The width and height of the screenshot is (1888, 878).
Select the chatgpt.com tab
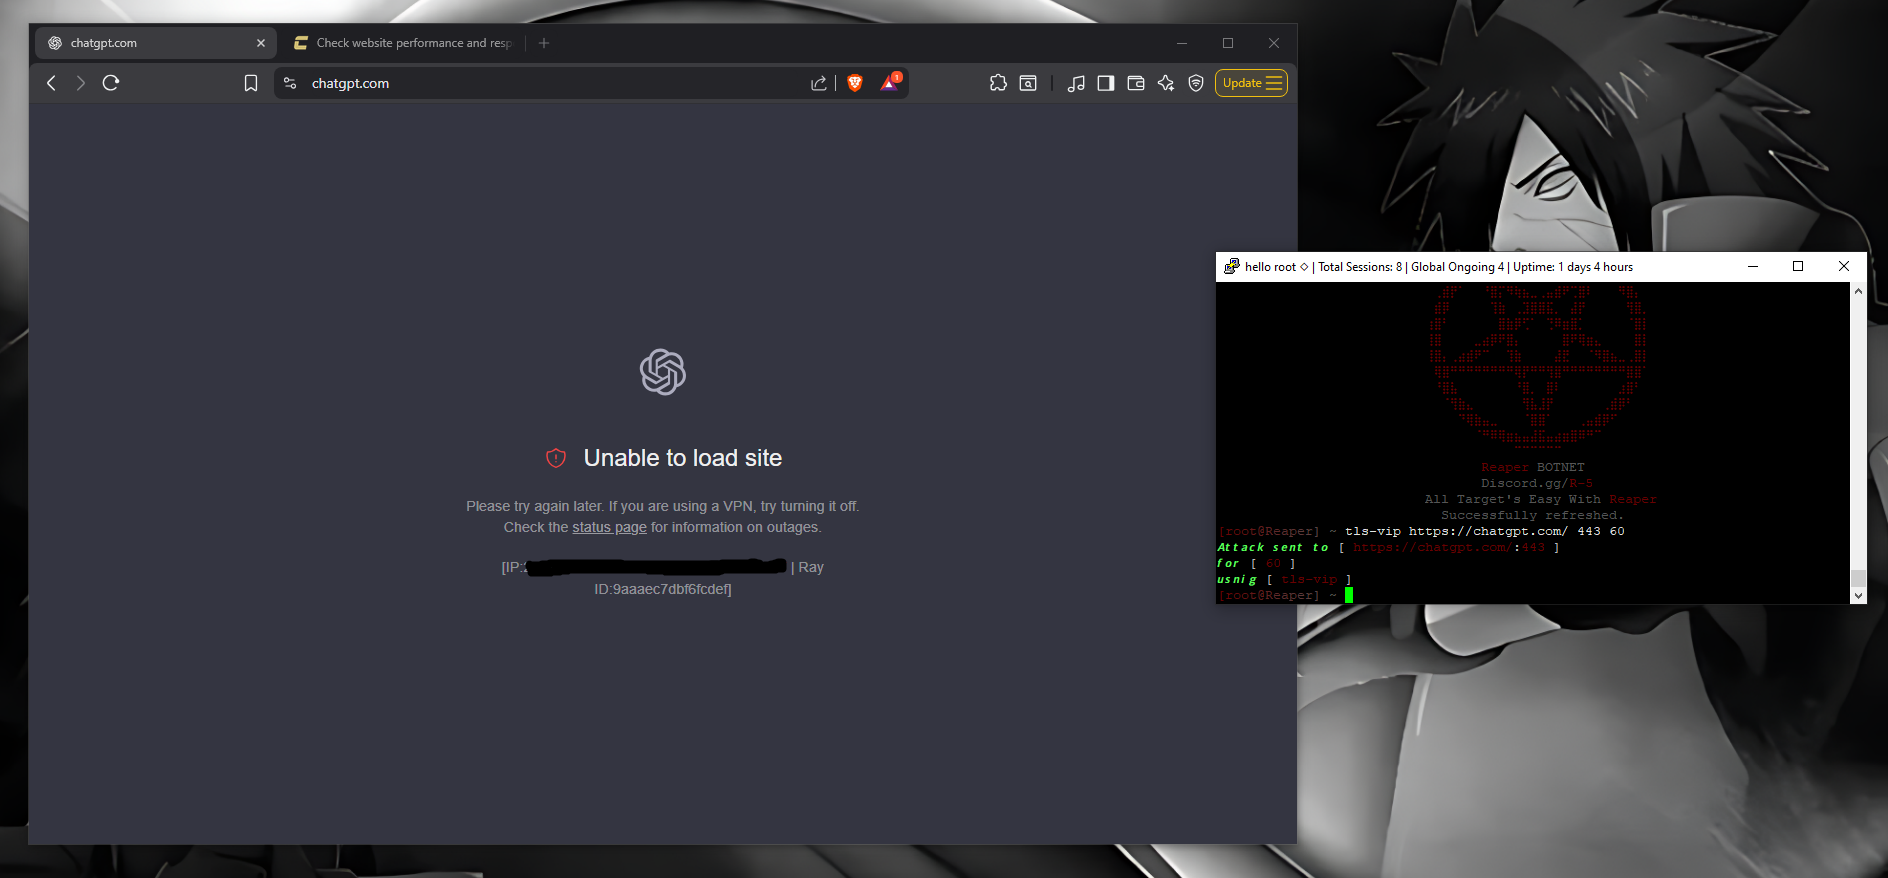(x=150, y=43)
